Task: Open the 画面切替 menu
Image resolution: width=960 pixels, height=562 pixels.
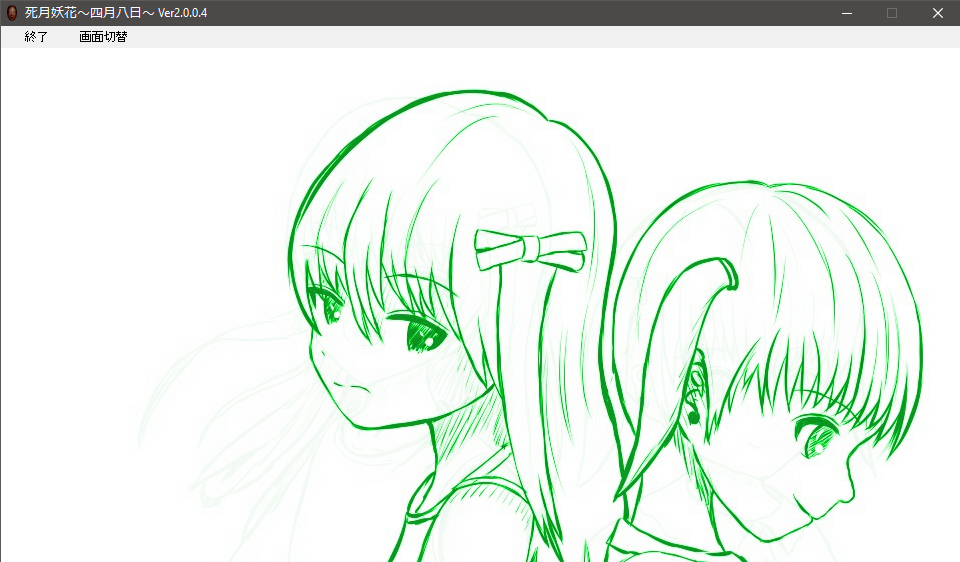Action: pos(103,37)
